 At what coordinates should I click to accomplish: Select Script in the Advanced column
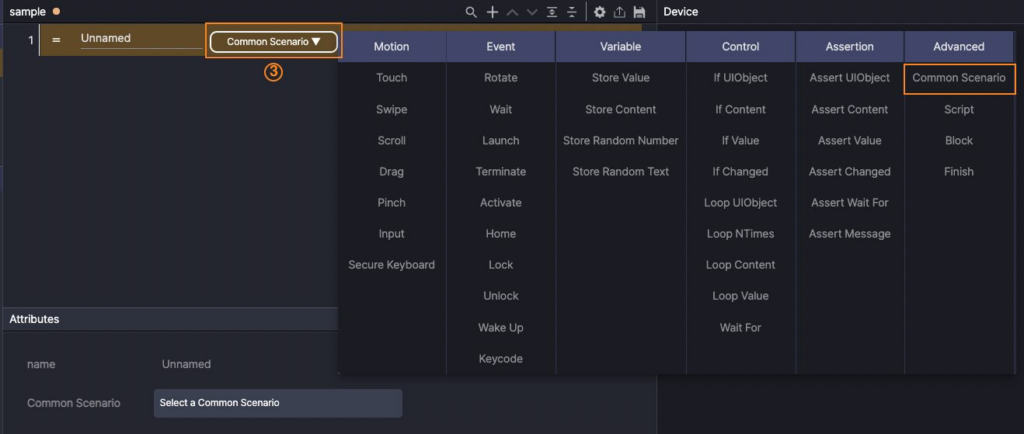[x=958, y=110]
